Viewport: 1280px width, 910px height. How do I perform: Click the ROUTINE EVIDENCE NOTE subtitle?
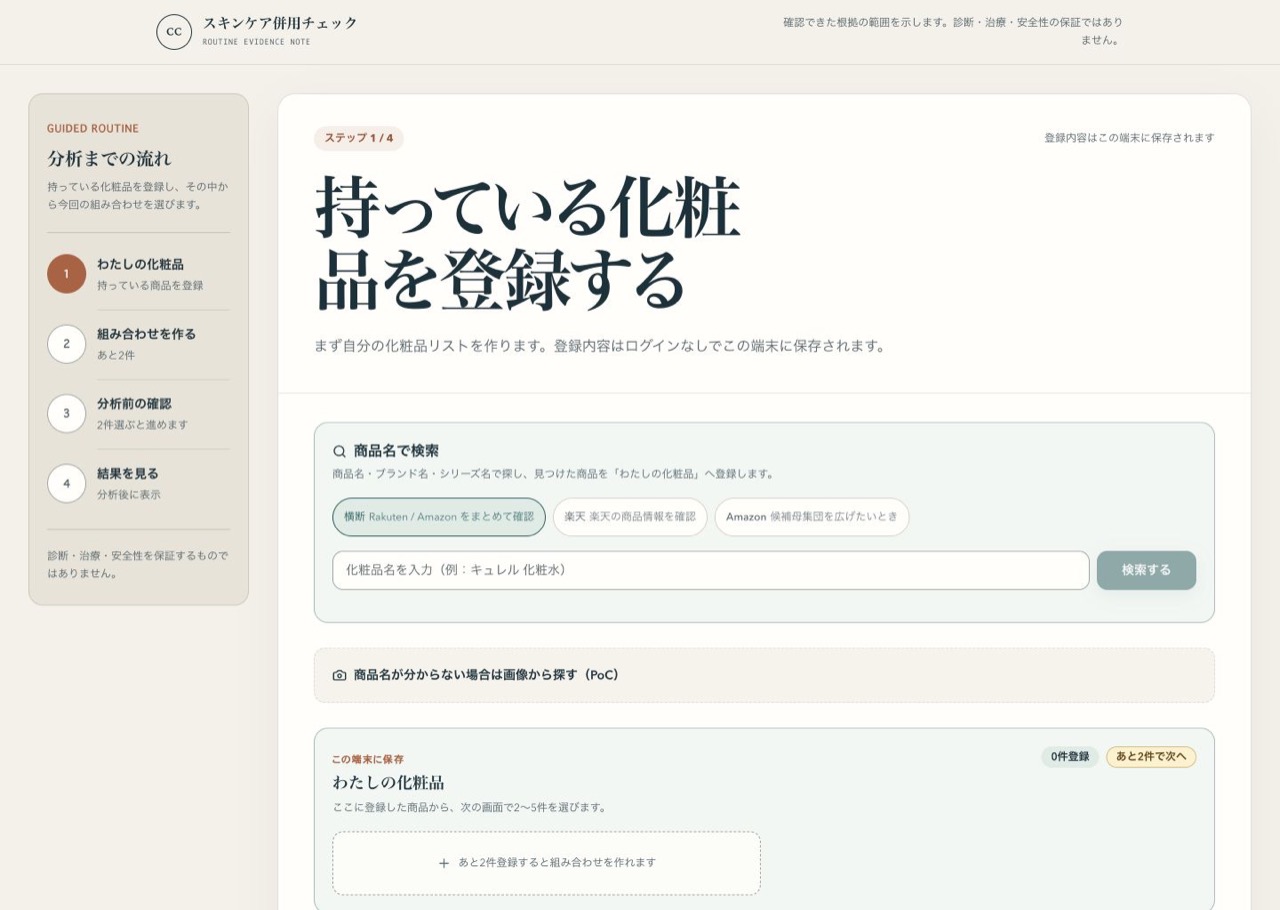(x=256, y=42)
